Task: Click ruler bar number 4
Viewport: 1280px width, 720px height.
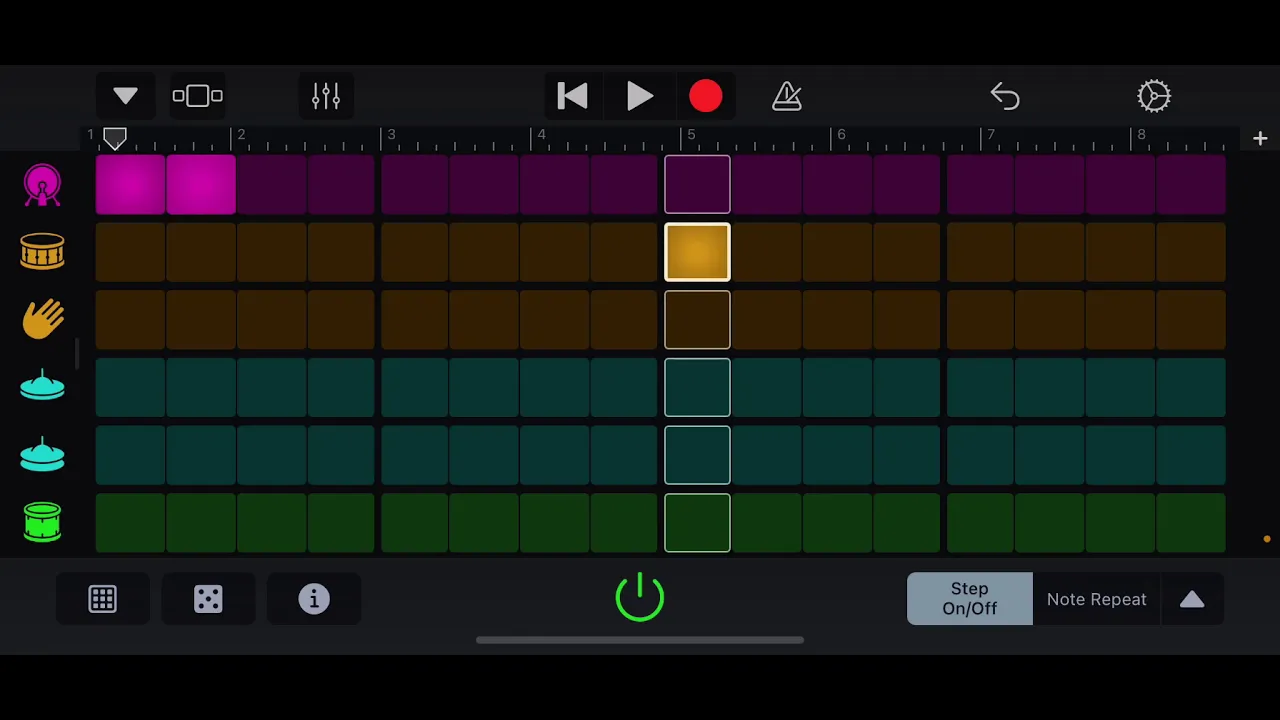Action: click(541, 135)
